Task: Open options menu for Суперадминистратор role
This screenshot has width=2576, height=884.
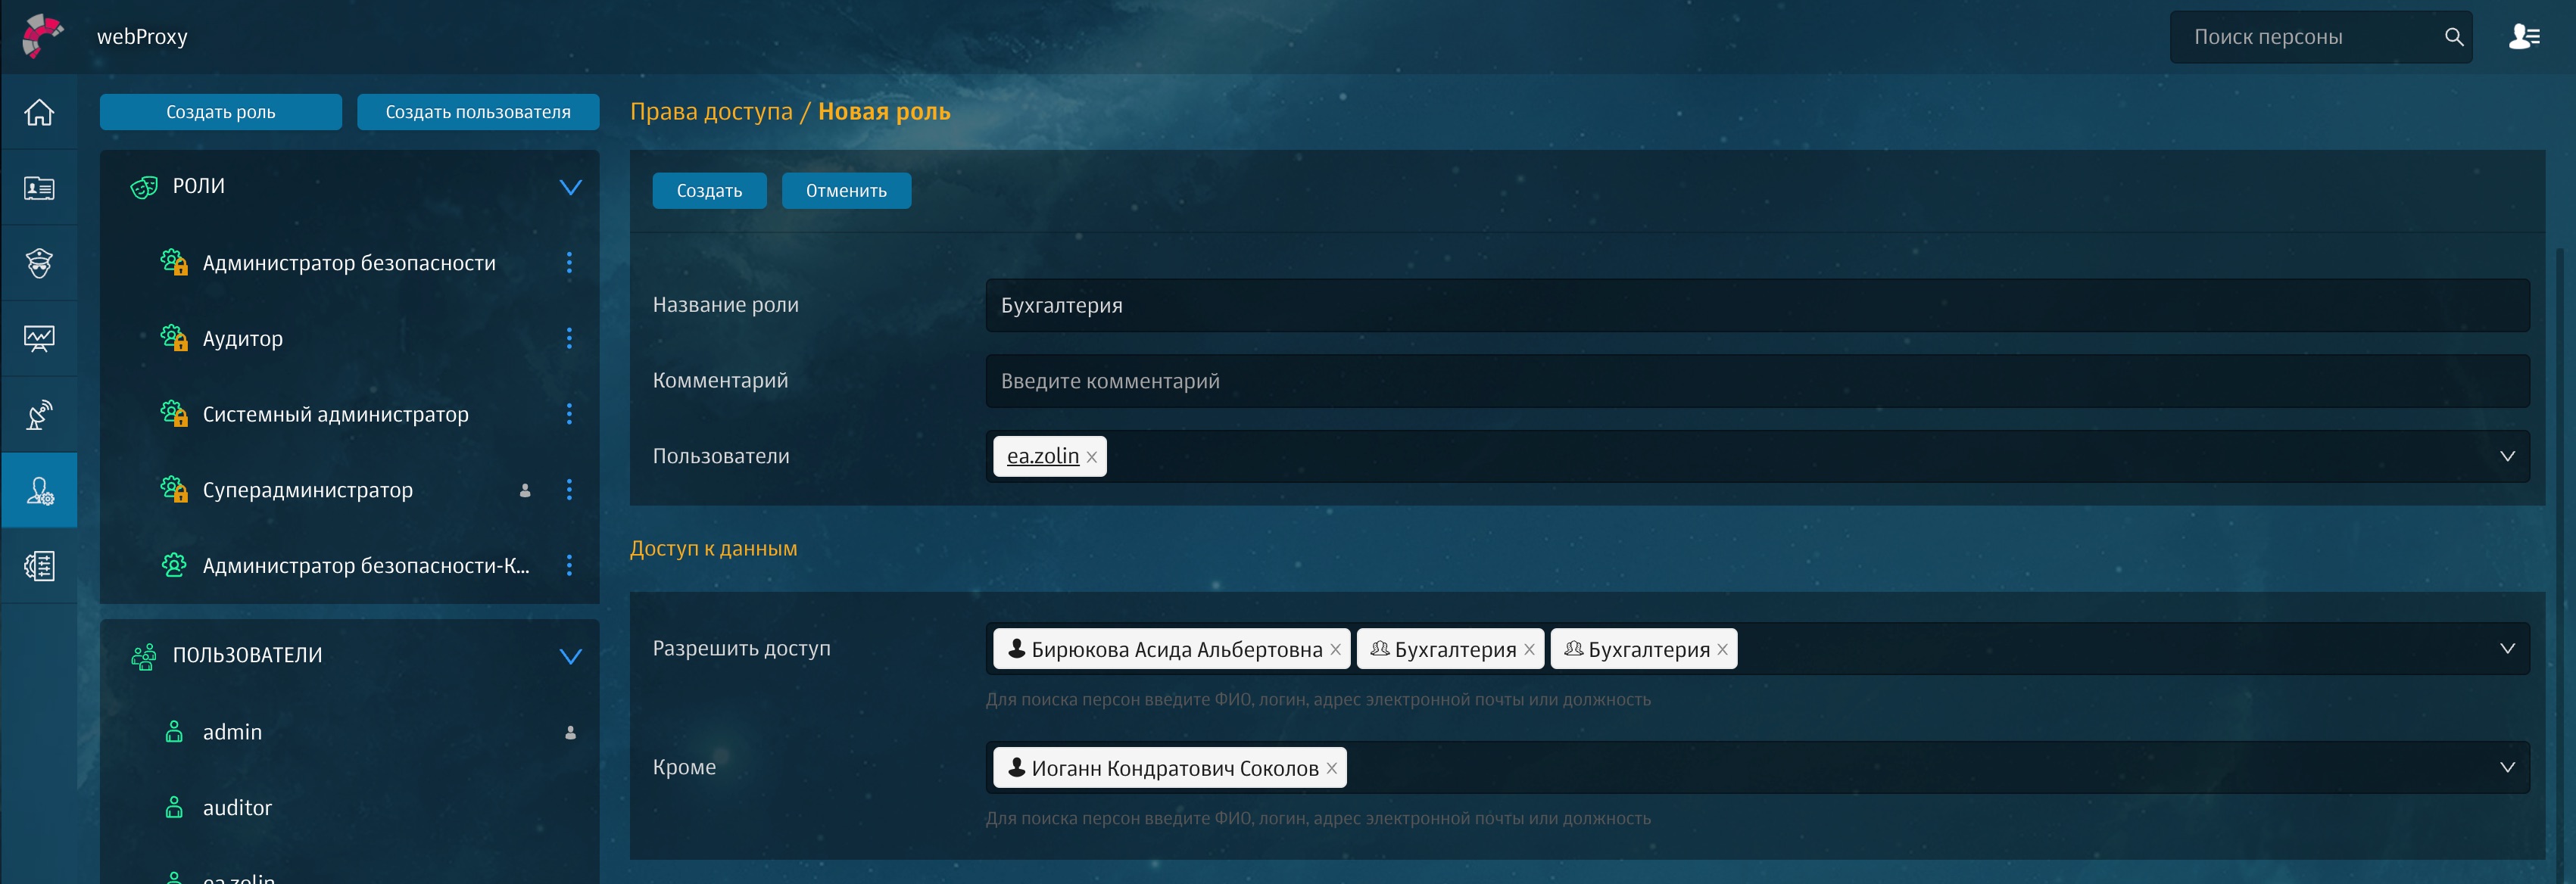Action: pyautogui.click(x=569, y=490)
